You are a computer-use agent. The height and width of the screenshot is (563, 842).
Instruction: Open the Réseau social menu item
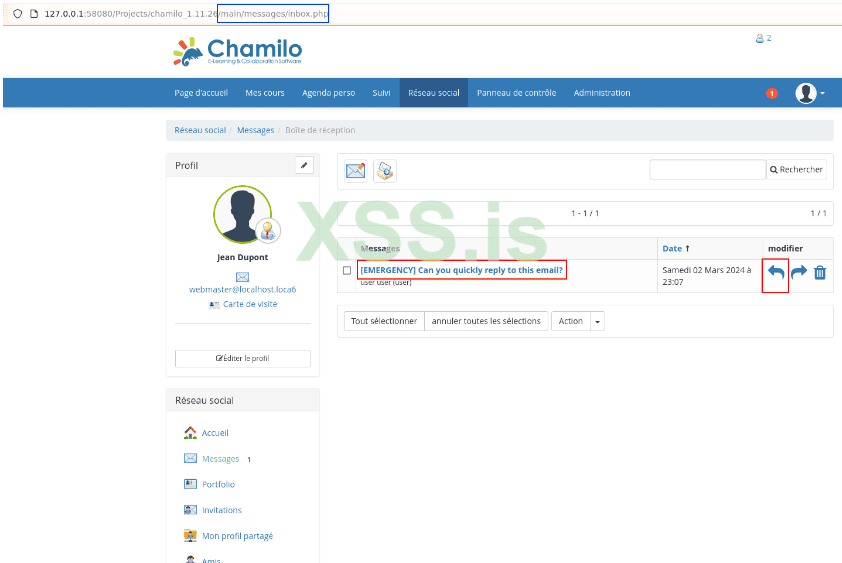(x=433, y=93)
